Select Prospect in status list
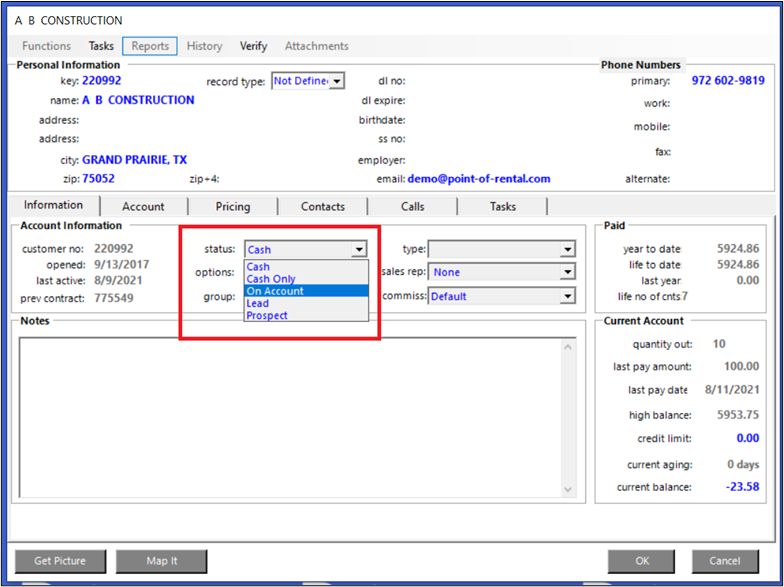The height and width of the screenshot is (587, 784). pyautogui.click(x=267, y=315)
